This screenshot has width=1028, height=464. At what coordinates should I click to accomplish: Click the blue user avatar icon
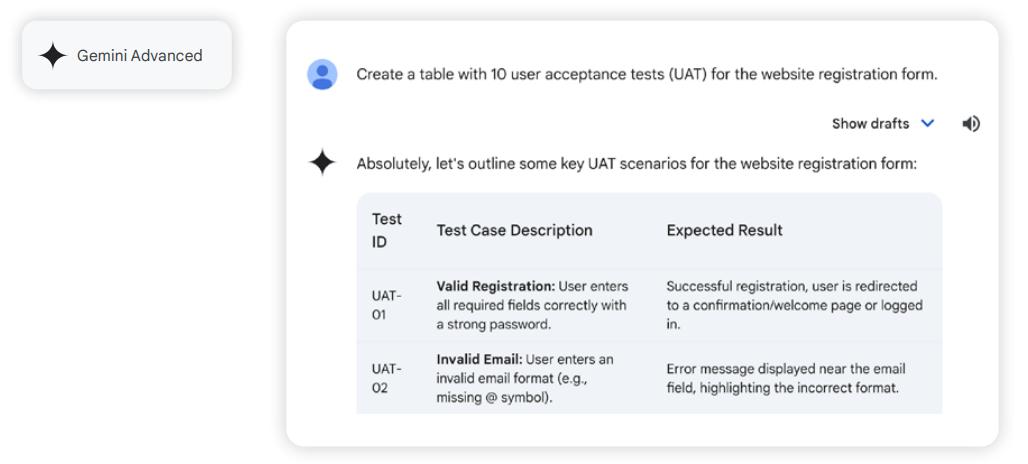[322, 75]
